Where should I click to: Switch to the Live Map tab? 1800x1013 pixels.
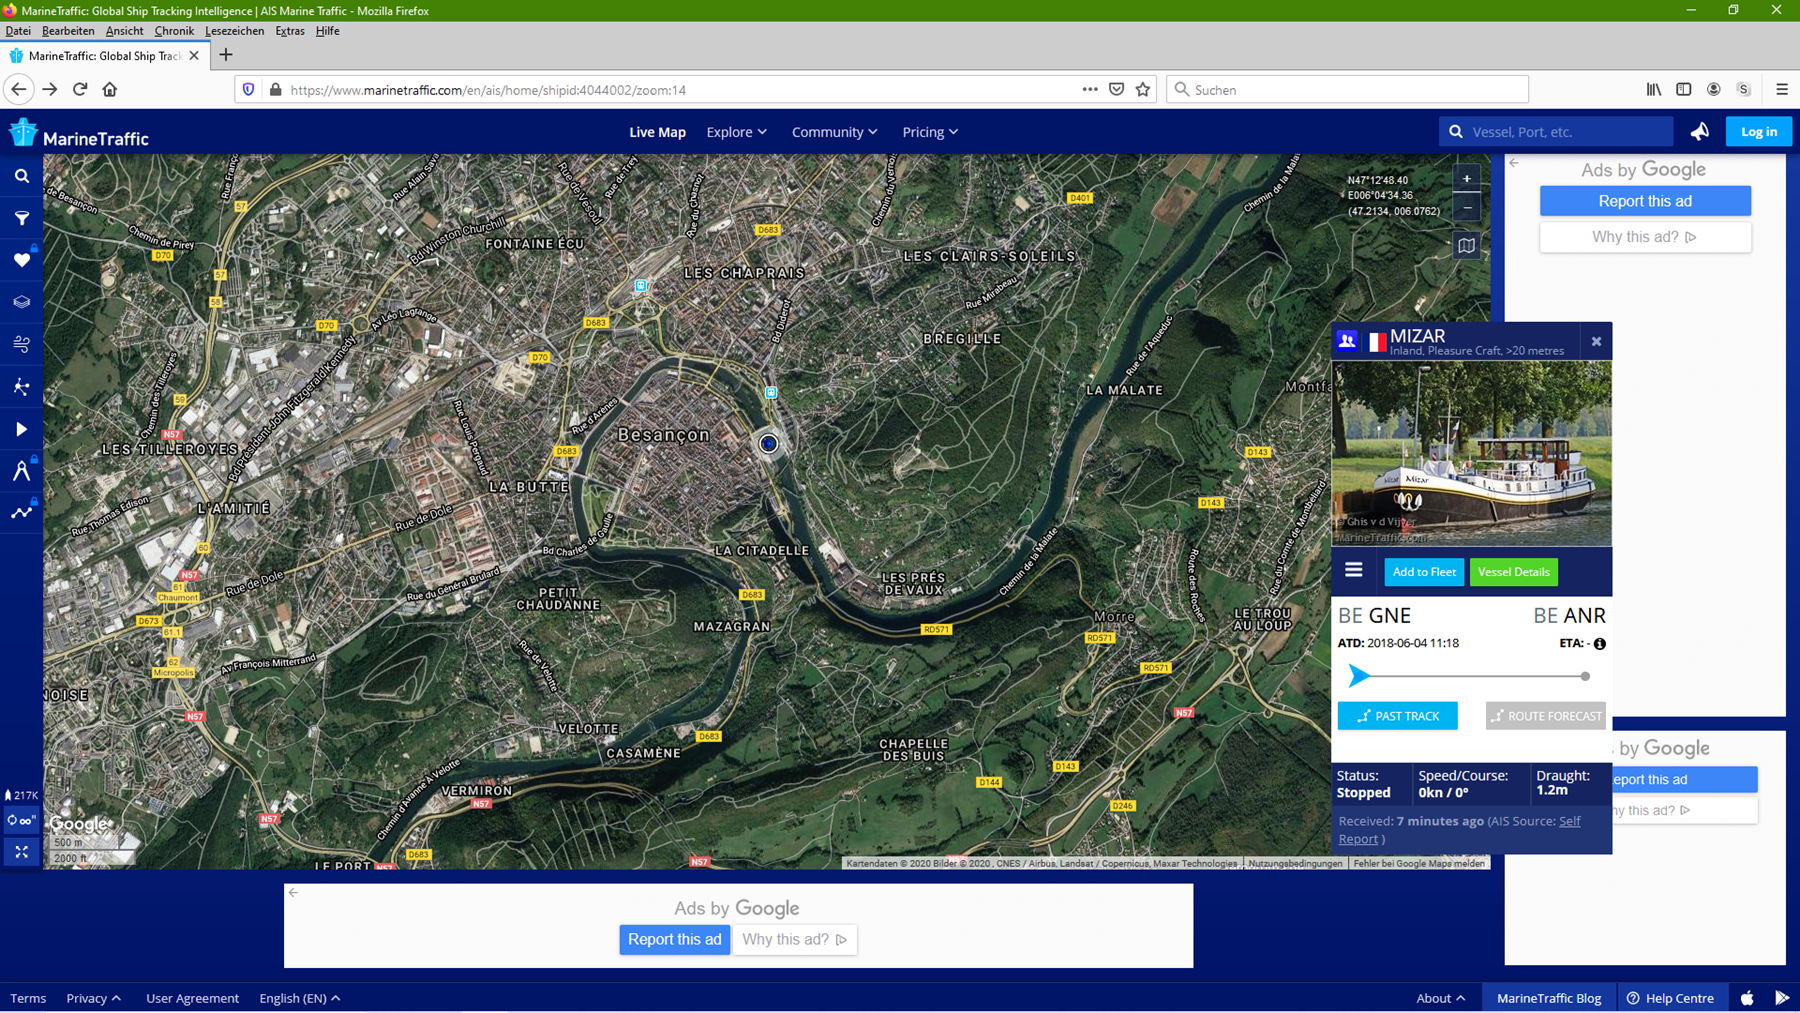(657, 132)
